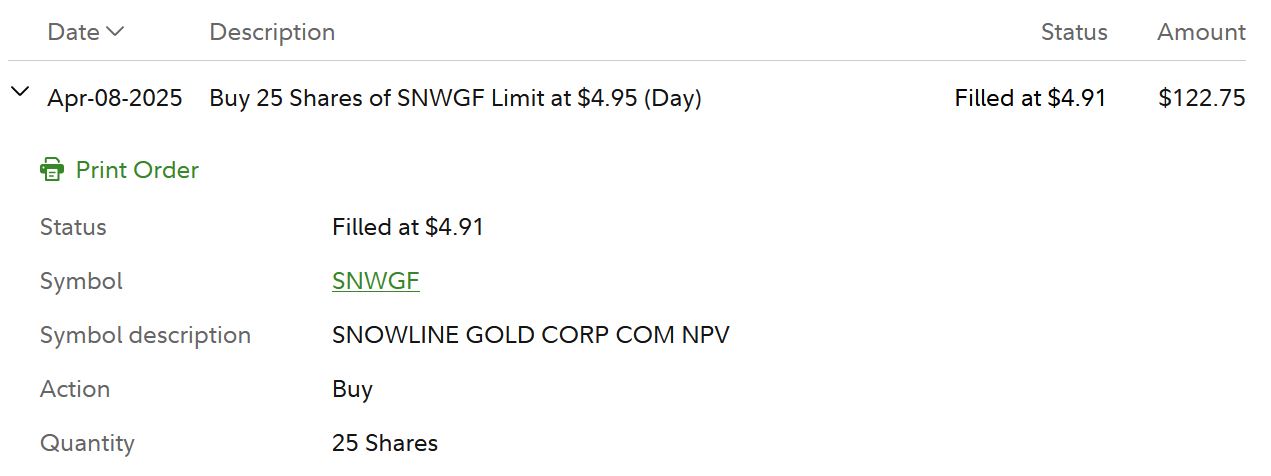Sort by the Amount column header
This screenshot has height=476, width=1271.
click(x=1201, y=32)
